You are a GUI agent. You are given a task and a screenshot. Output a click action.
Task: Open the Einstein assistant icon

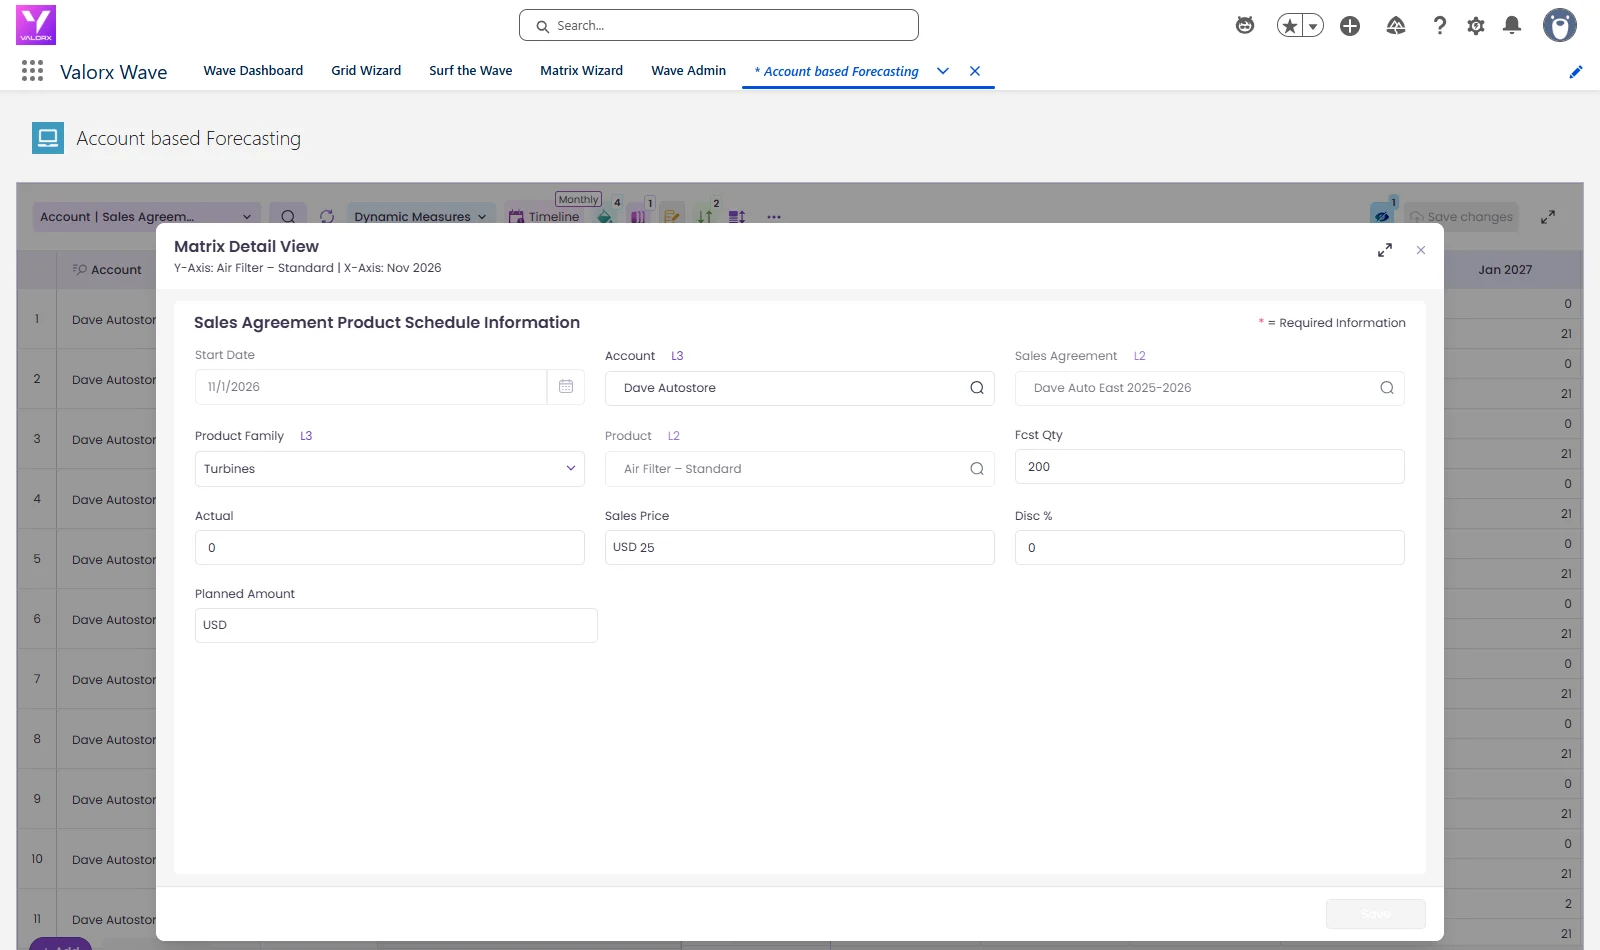pyautogui.click(x=1245, y=26)
